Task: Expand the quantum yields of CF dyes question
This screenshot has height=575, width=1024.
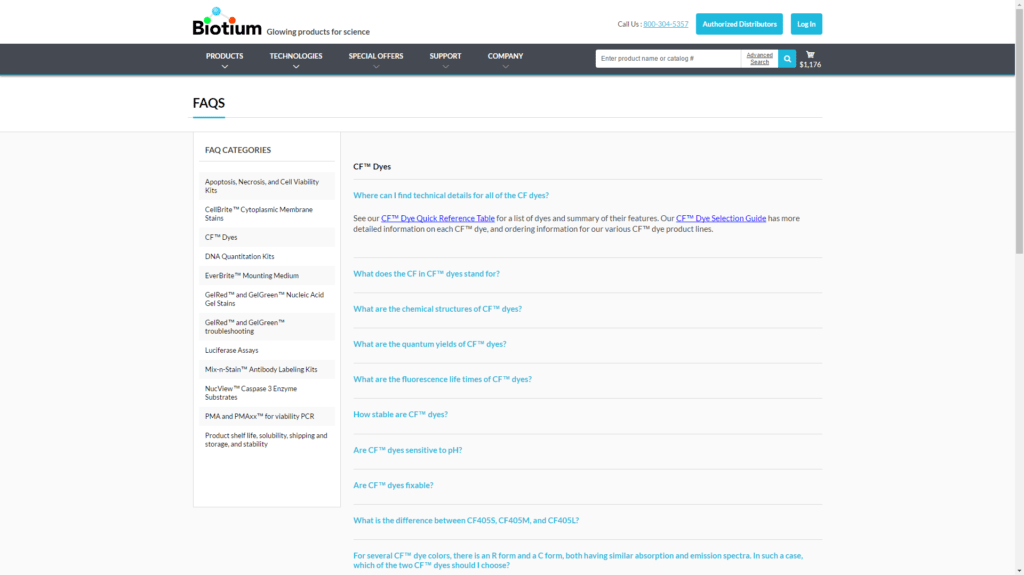Action: (x=430, y=344)
